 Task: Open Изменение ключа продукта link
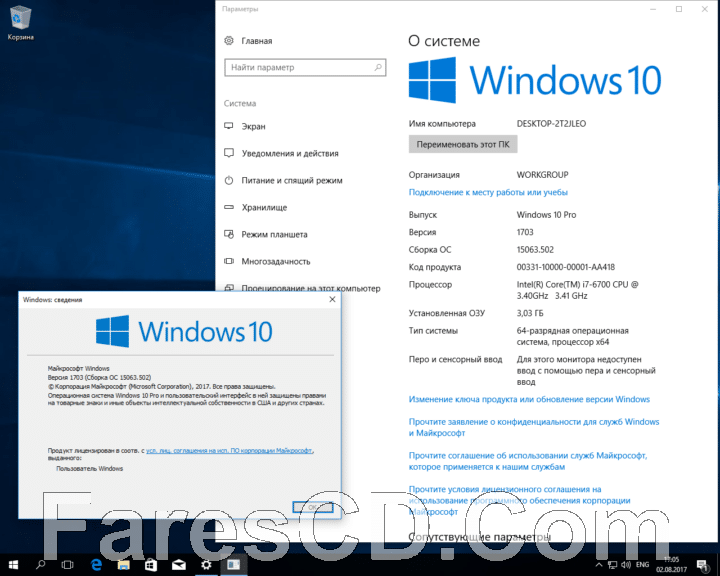coord(529,400)
